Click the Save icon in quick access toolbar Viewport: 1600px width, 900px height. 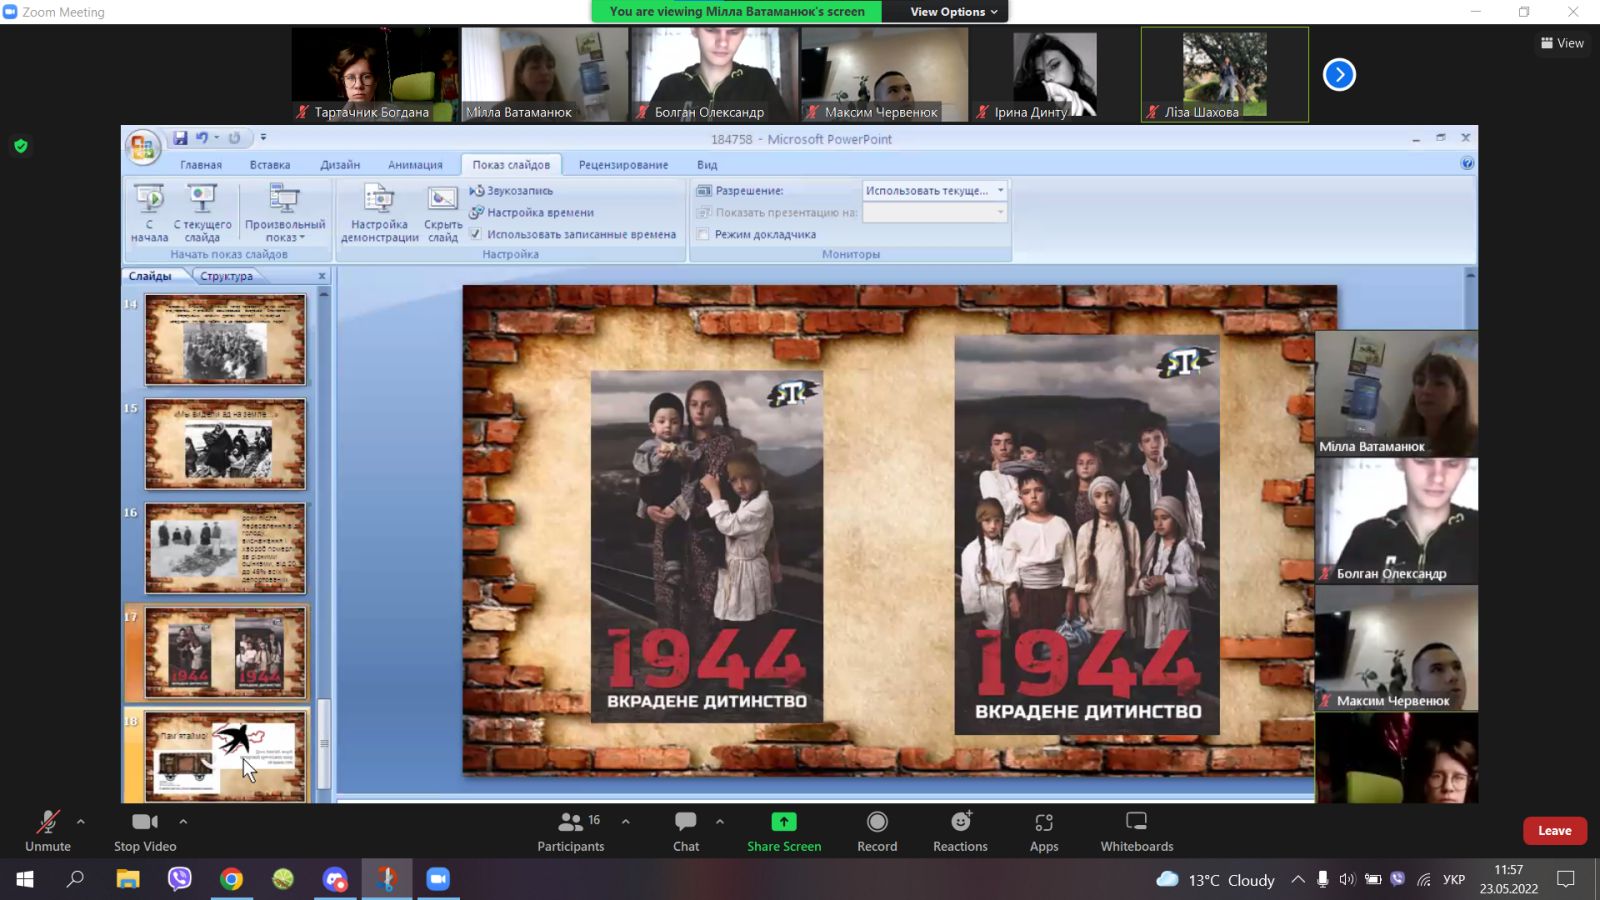[x=180, y=138]
